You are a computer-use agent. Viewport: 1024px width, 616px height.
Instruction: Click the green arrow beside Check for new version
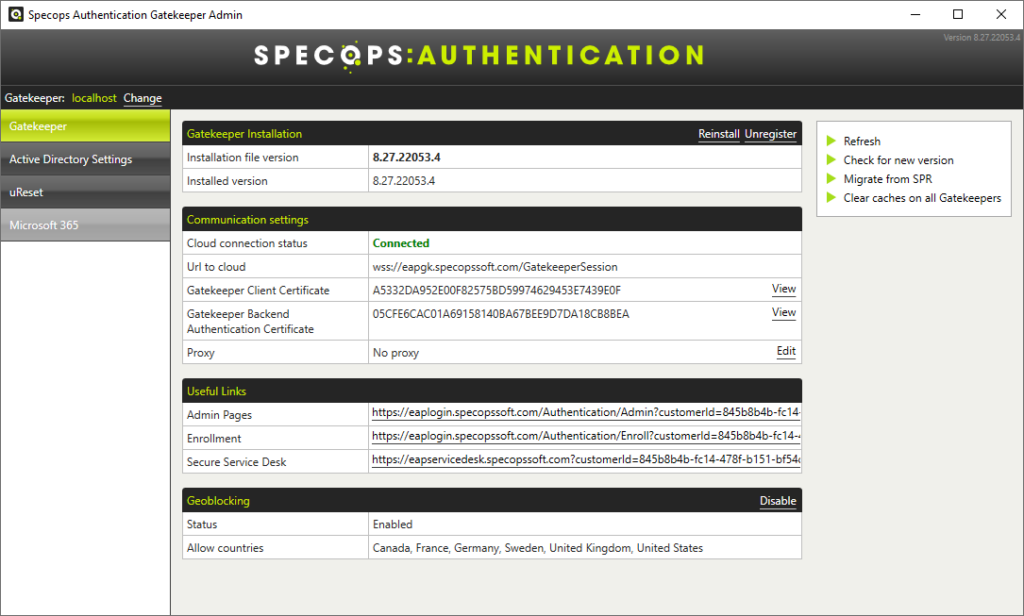click(831, 160)
